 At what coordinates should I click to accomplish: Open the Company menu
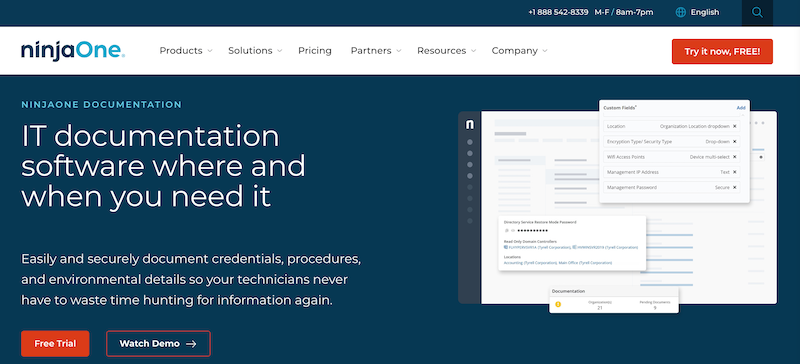[x=514, y=51]
